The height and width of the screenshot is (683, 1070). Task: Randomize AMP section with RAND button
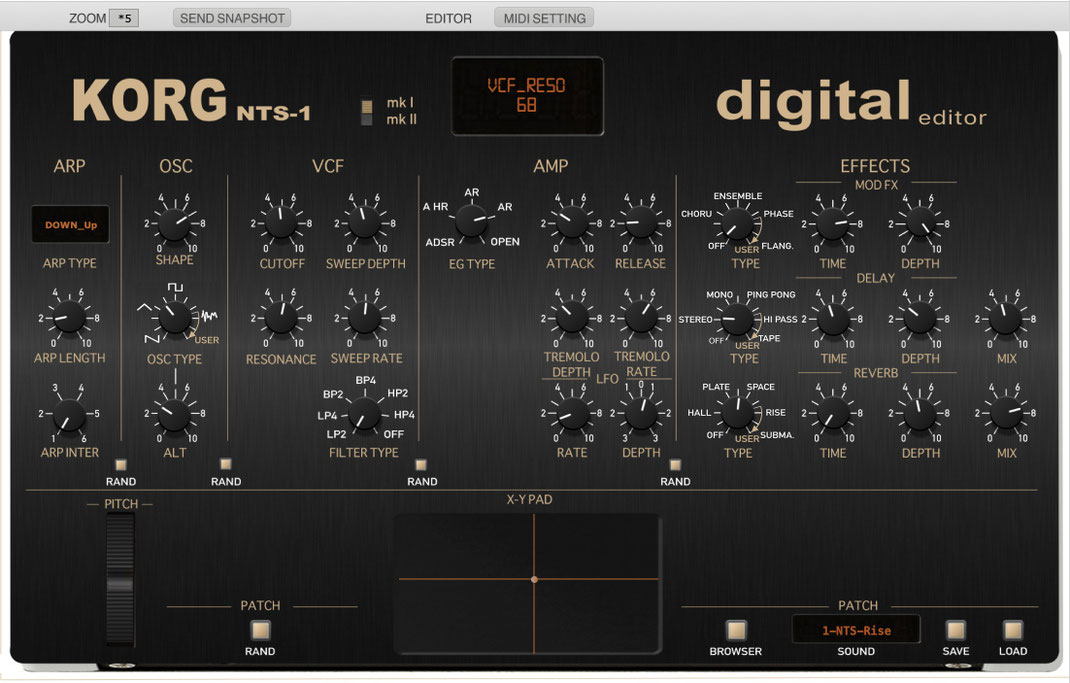pos(675,465)
